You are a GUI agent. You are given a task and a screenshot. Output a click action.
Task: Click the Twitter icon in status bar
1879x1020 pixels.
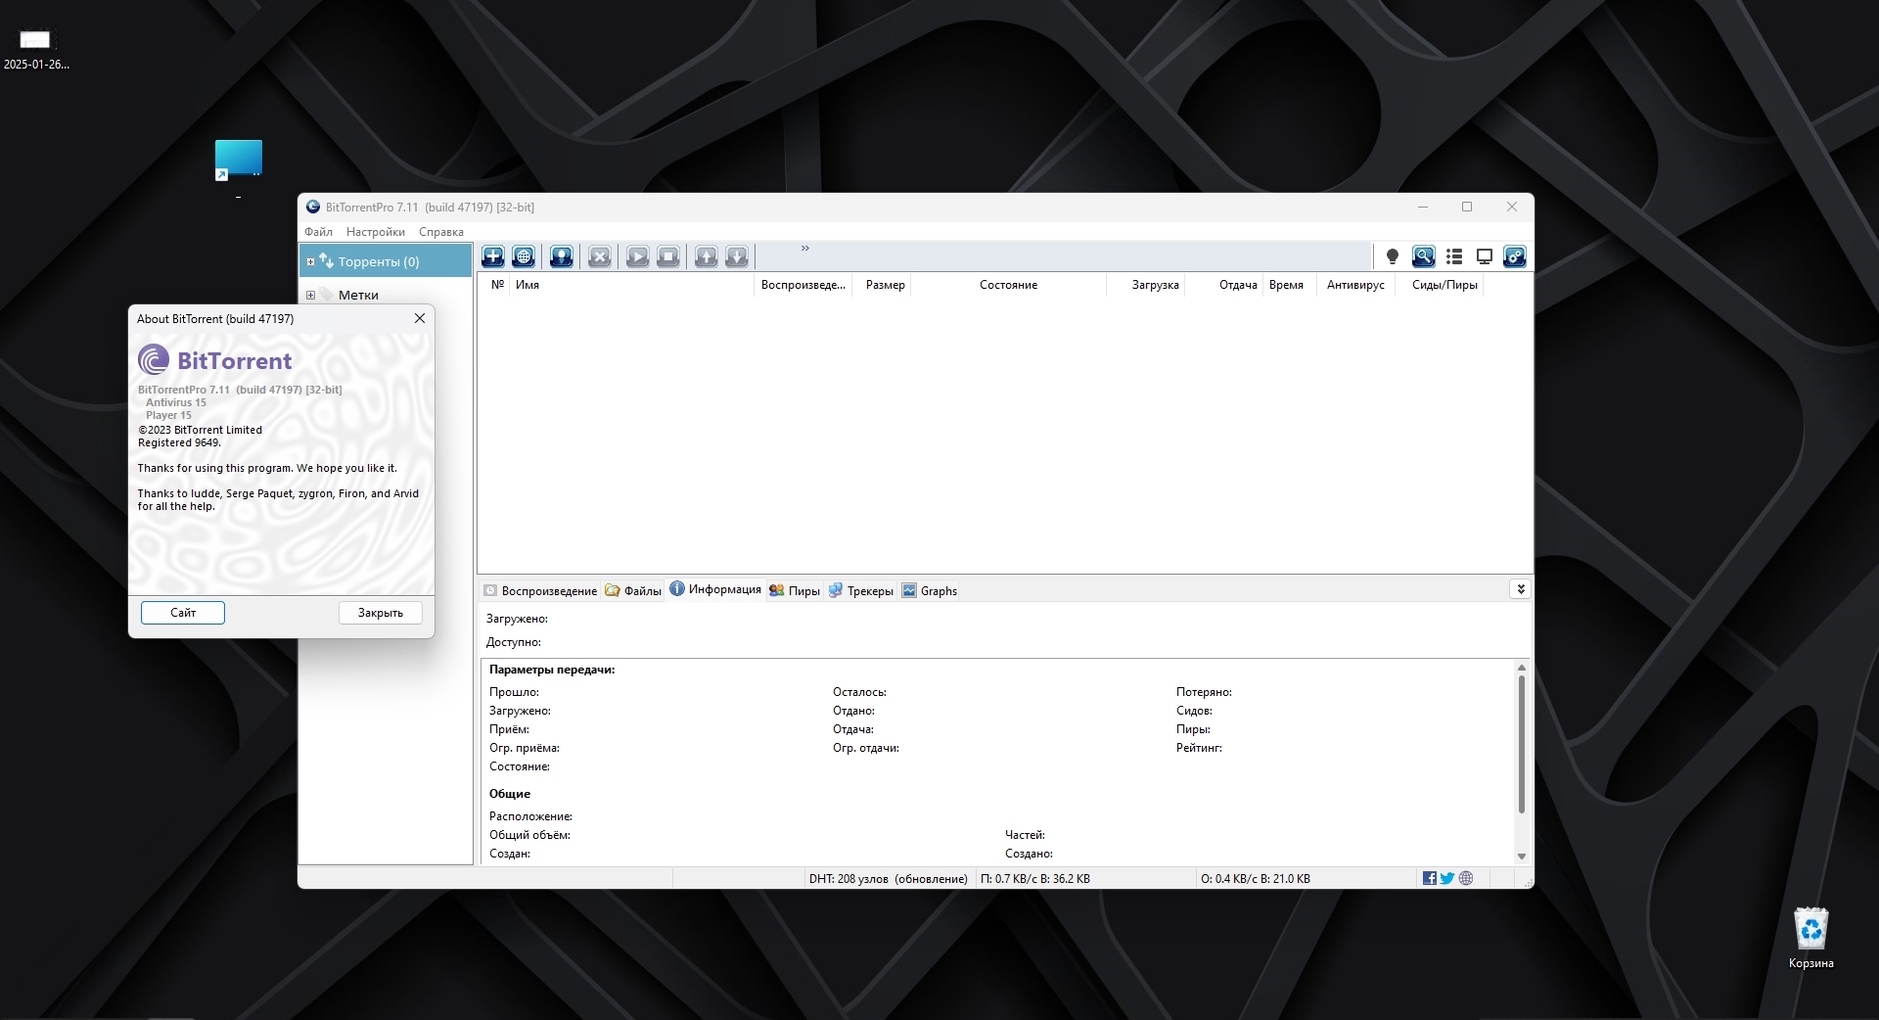tap(1447, 878)
